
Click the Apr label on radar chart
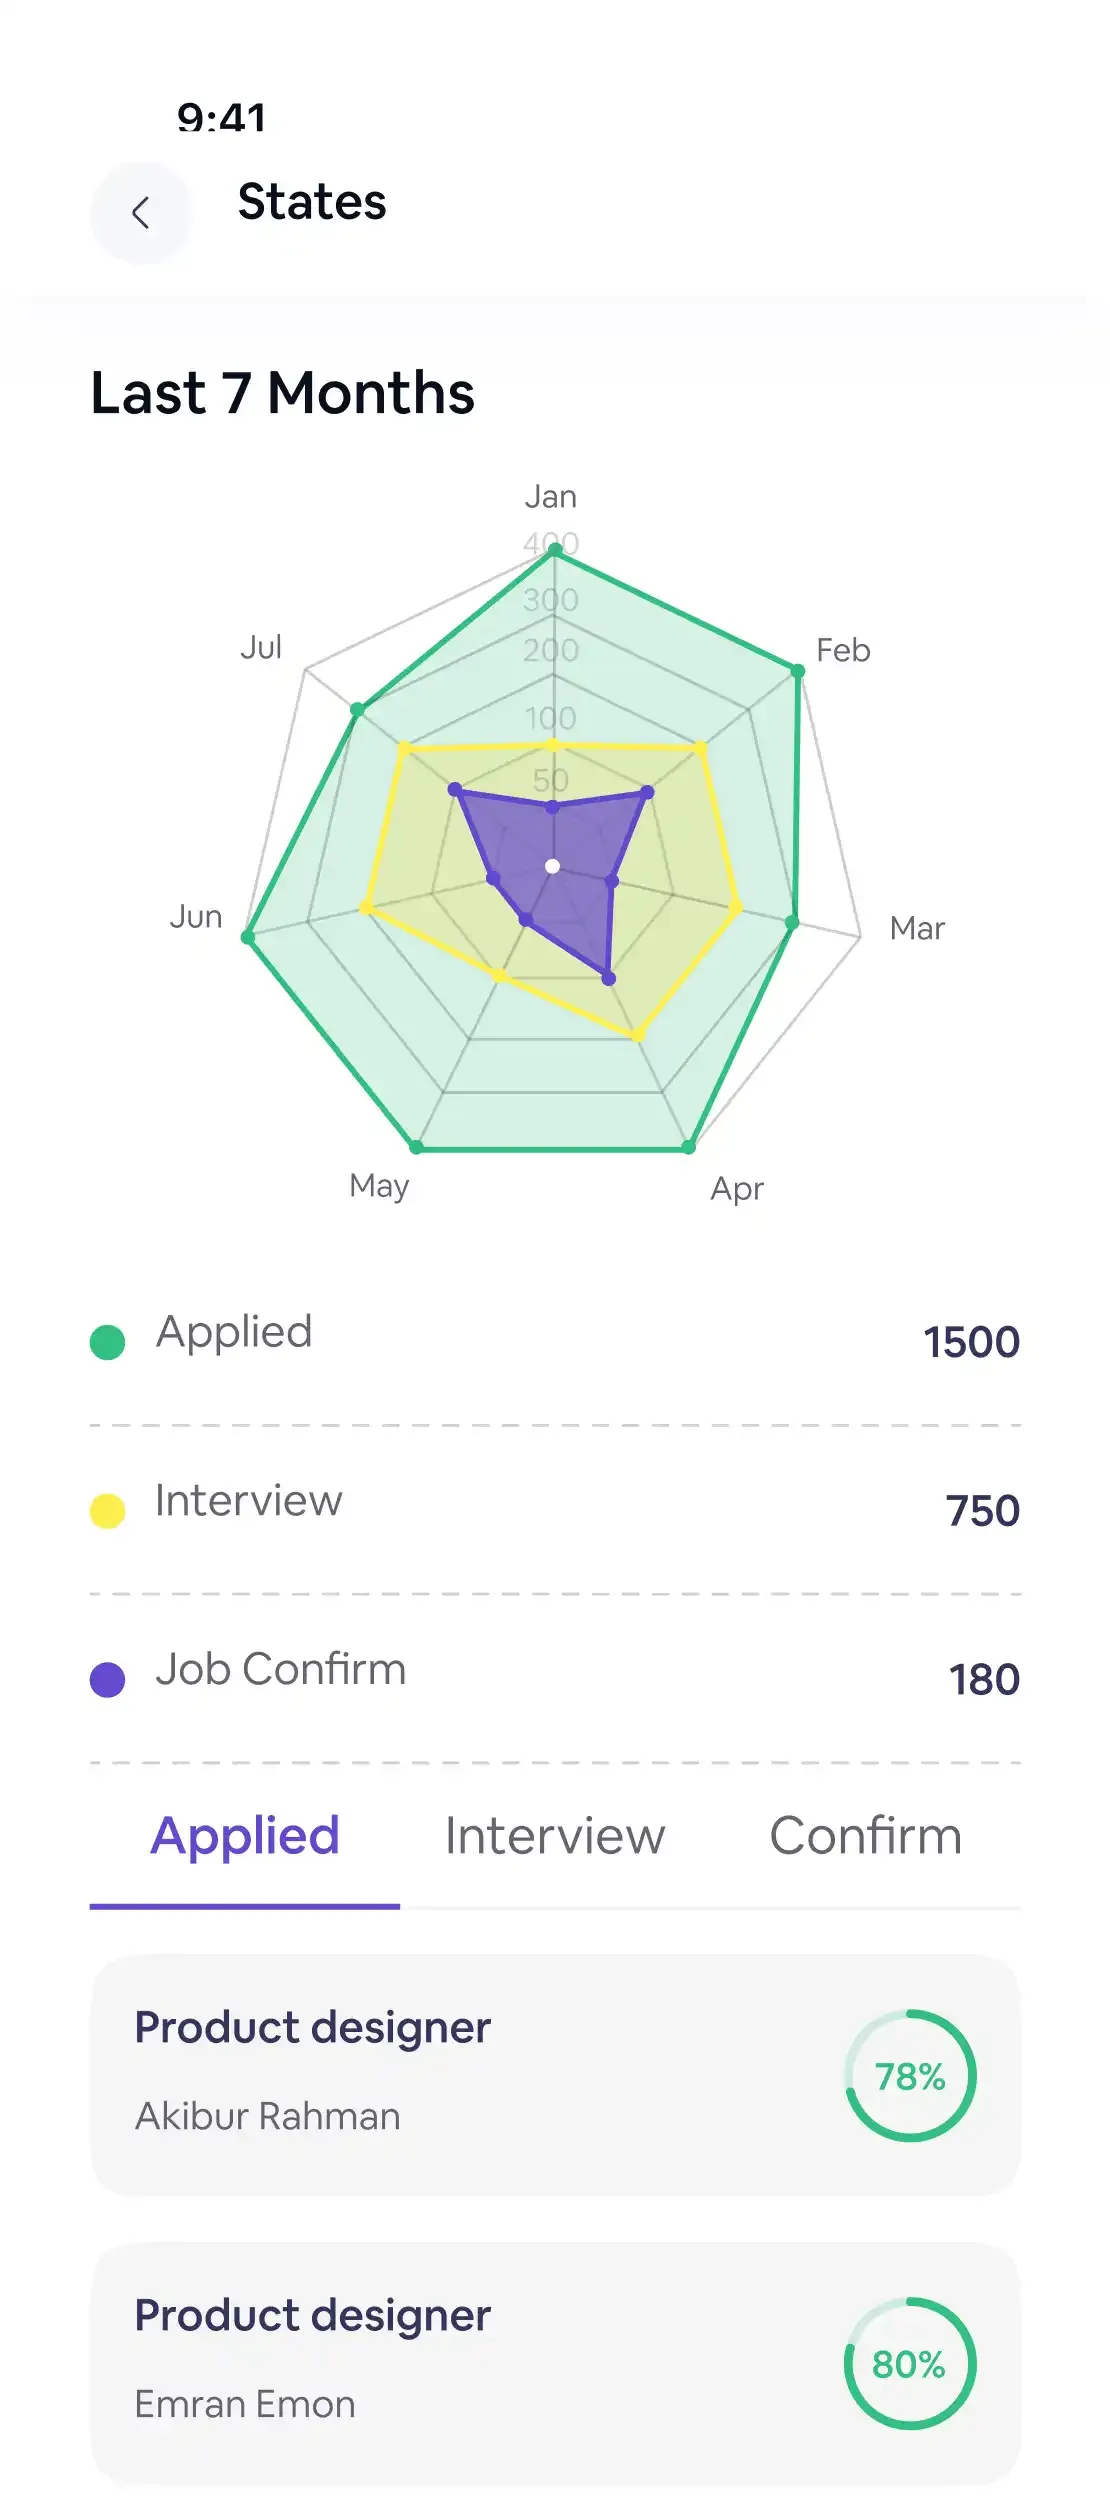point(737,1189)
